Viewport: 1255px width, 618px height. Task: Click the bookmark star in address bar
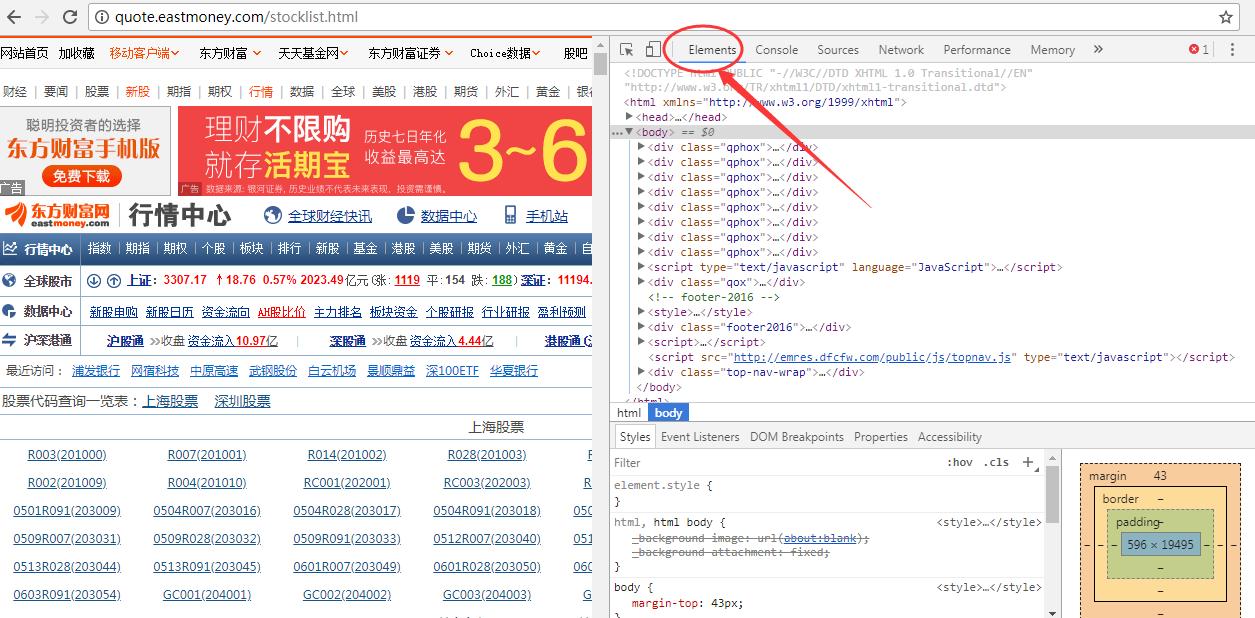click(1227, 16)
